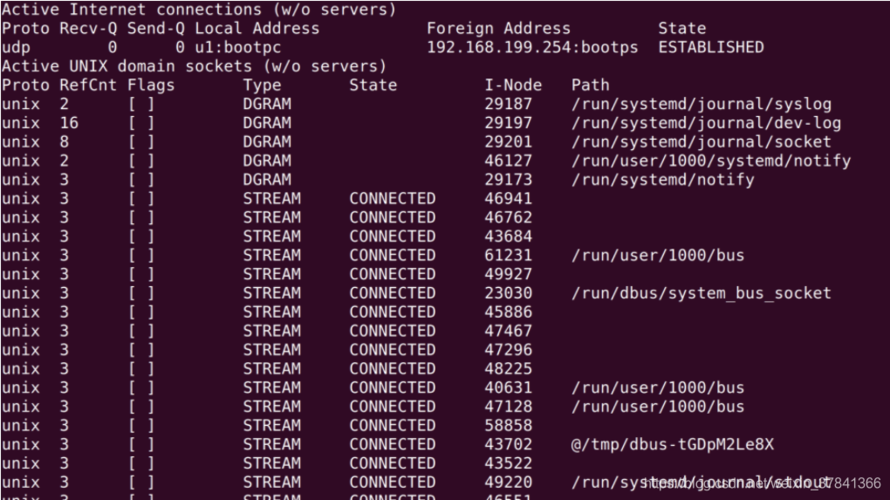The image size is (890, 500).
Task: Click the /run/systemd/journal/socket path
Action: pos(701,142)
